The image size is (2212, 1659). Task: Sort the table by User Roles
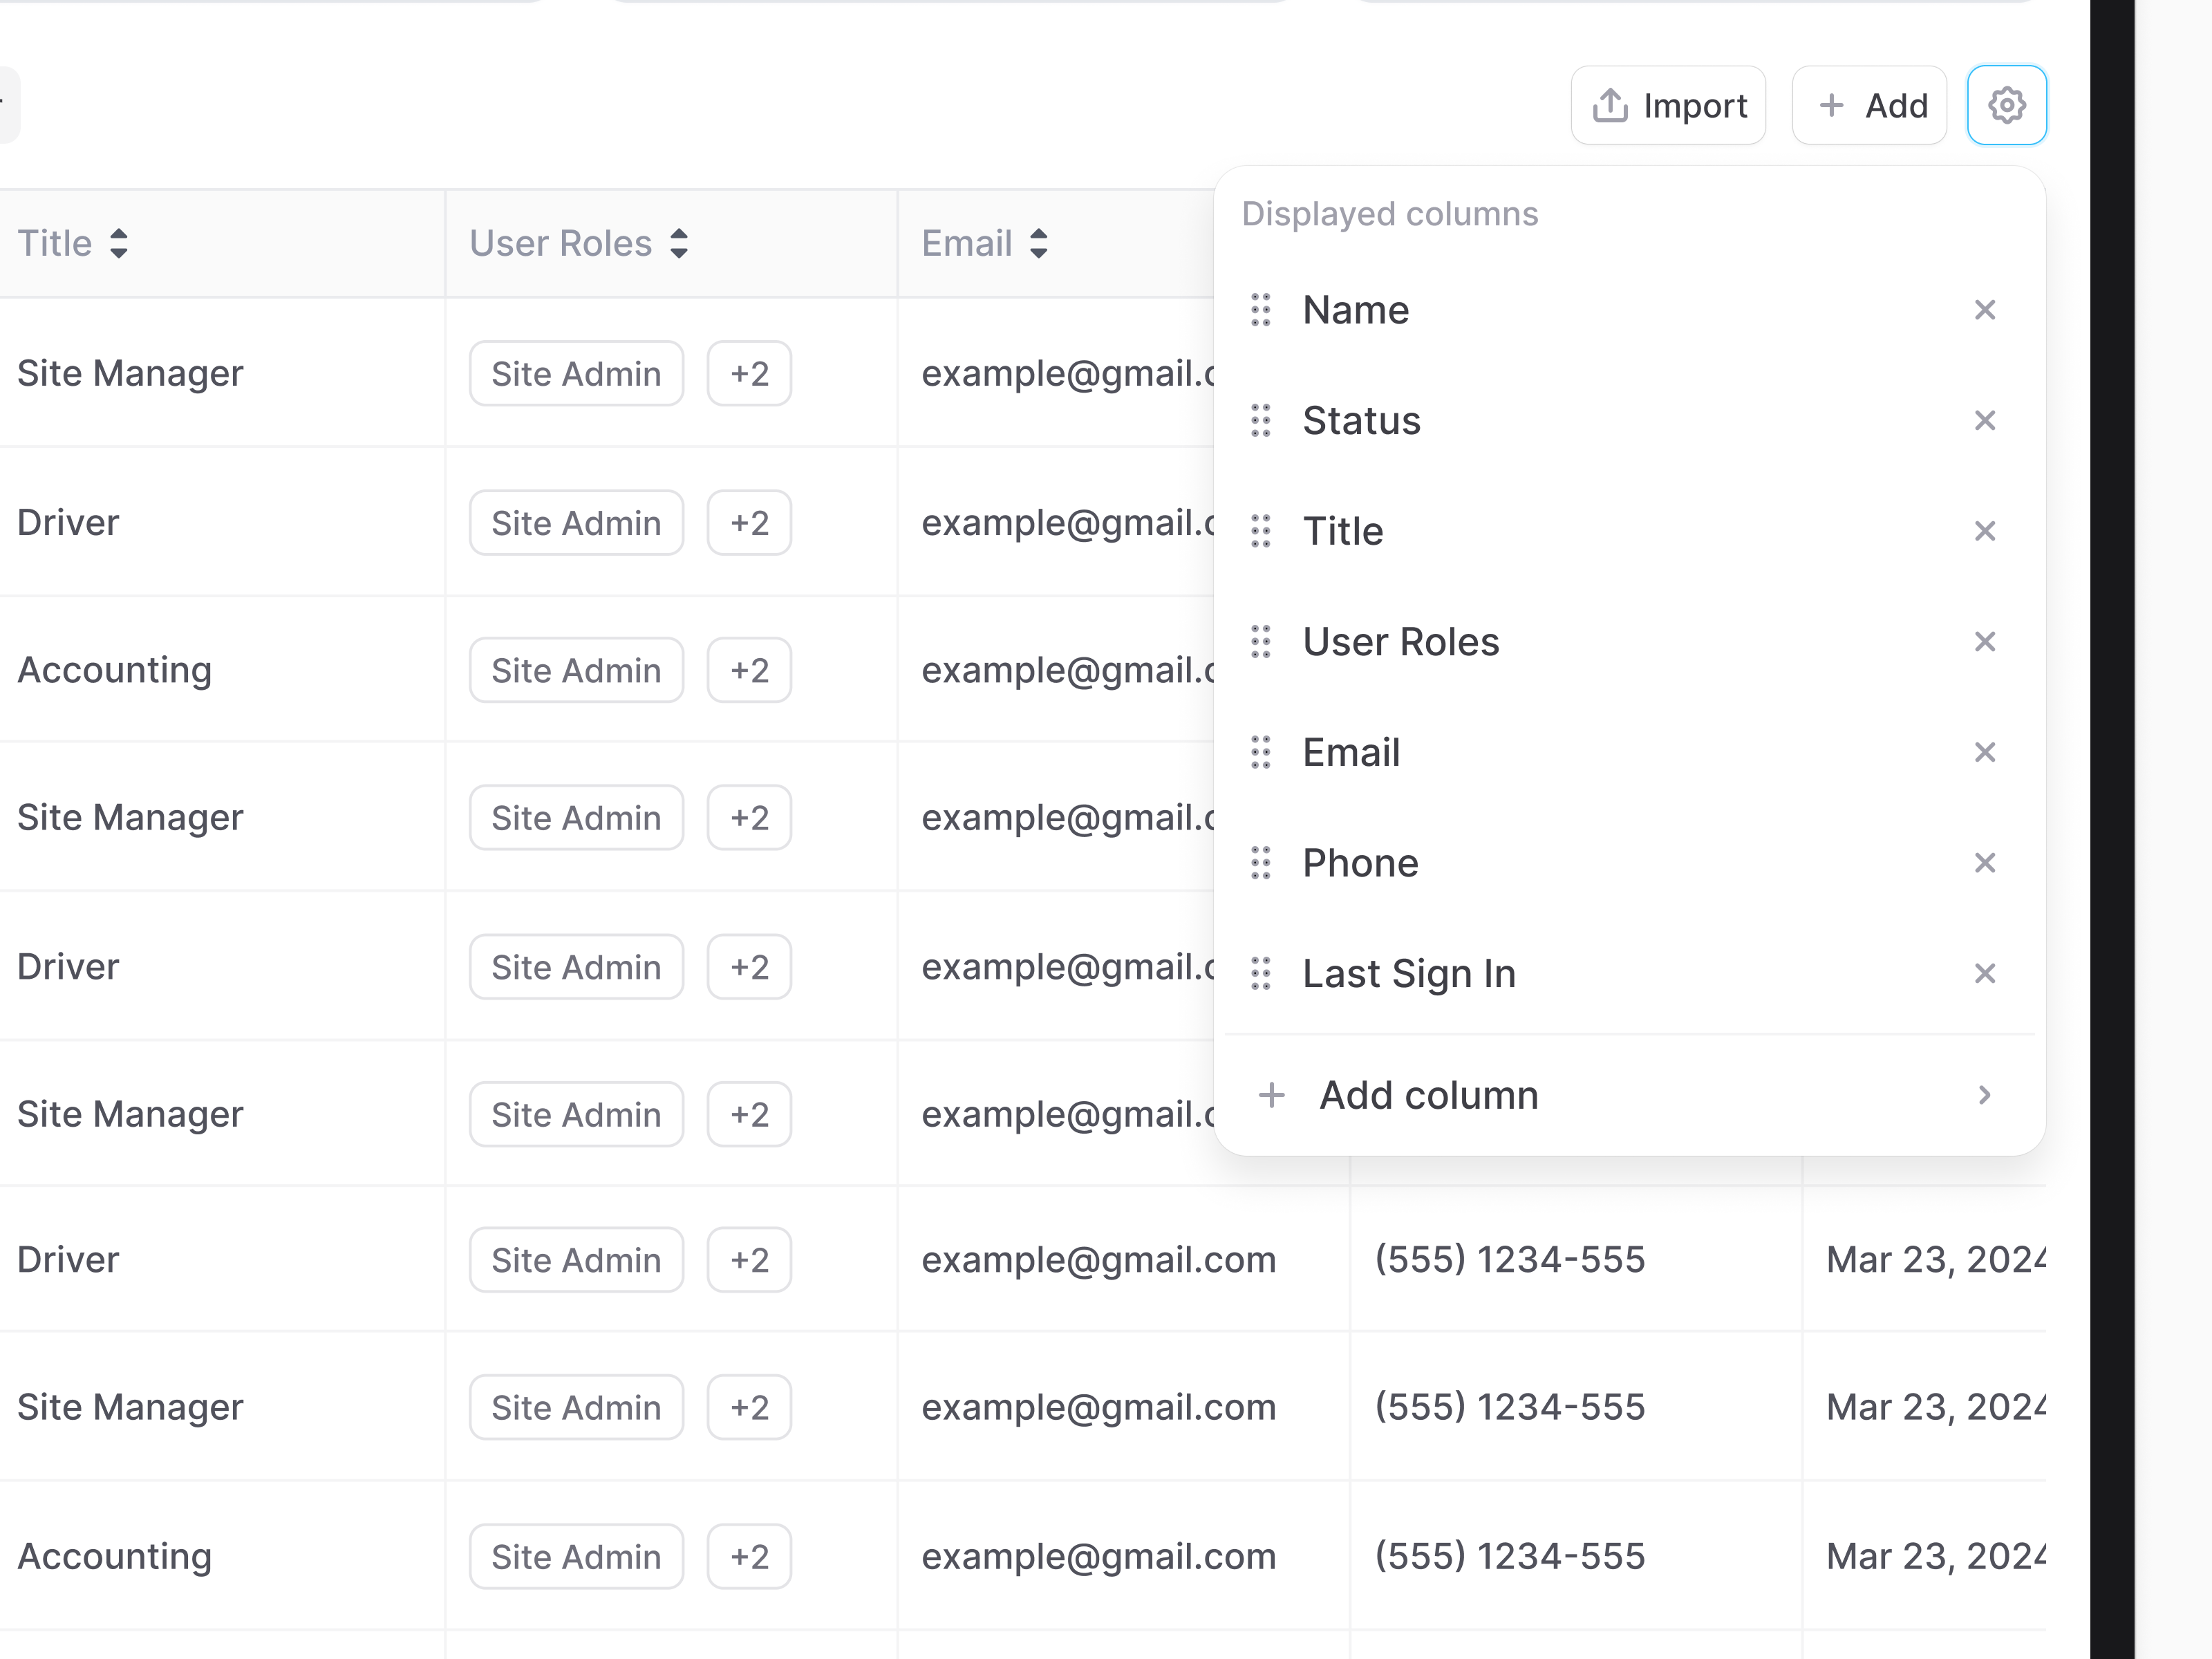click(x=678, y=243)
